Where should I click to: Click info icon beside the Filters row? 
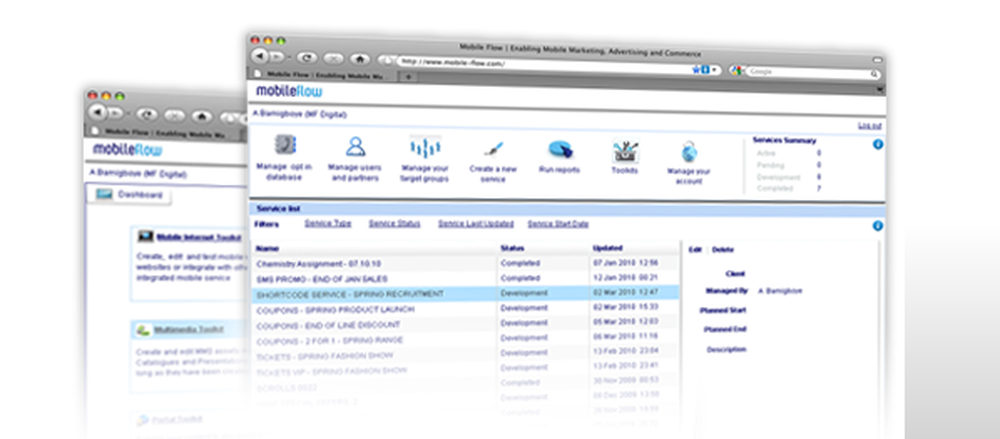pyautogui.click(x=878, y=226)
